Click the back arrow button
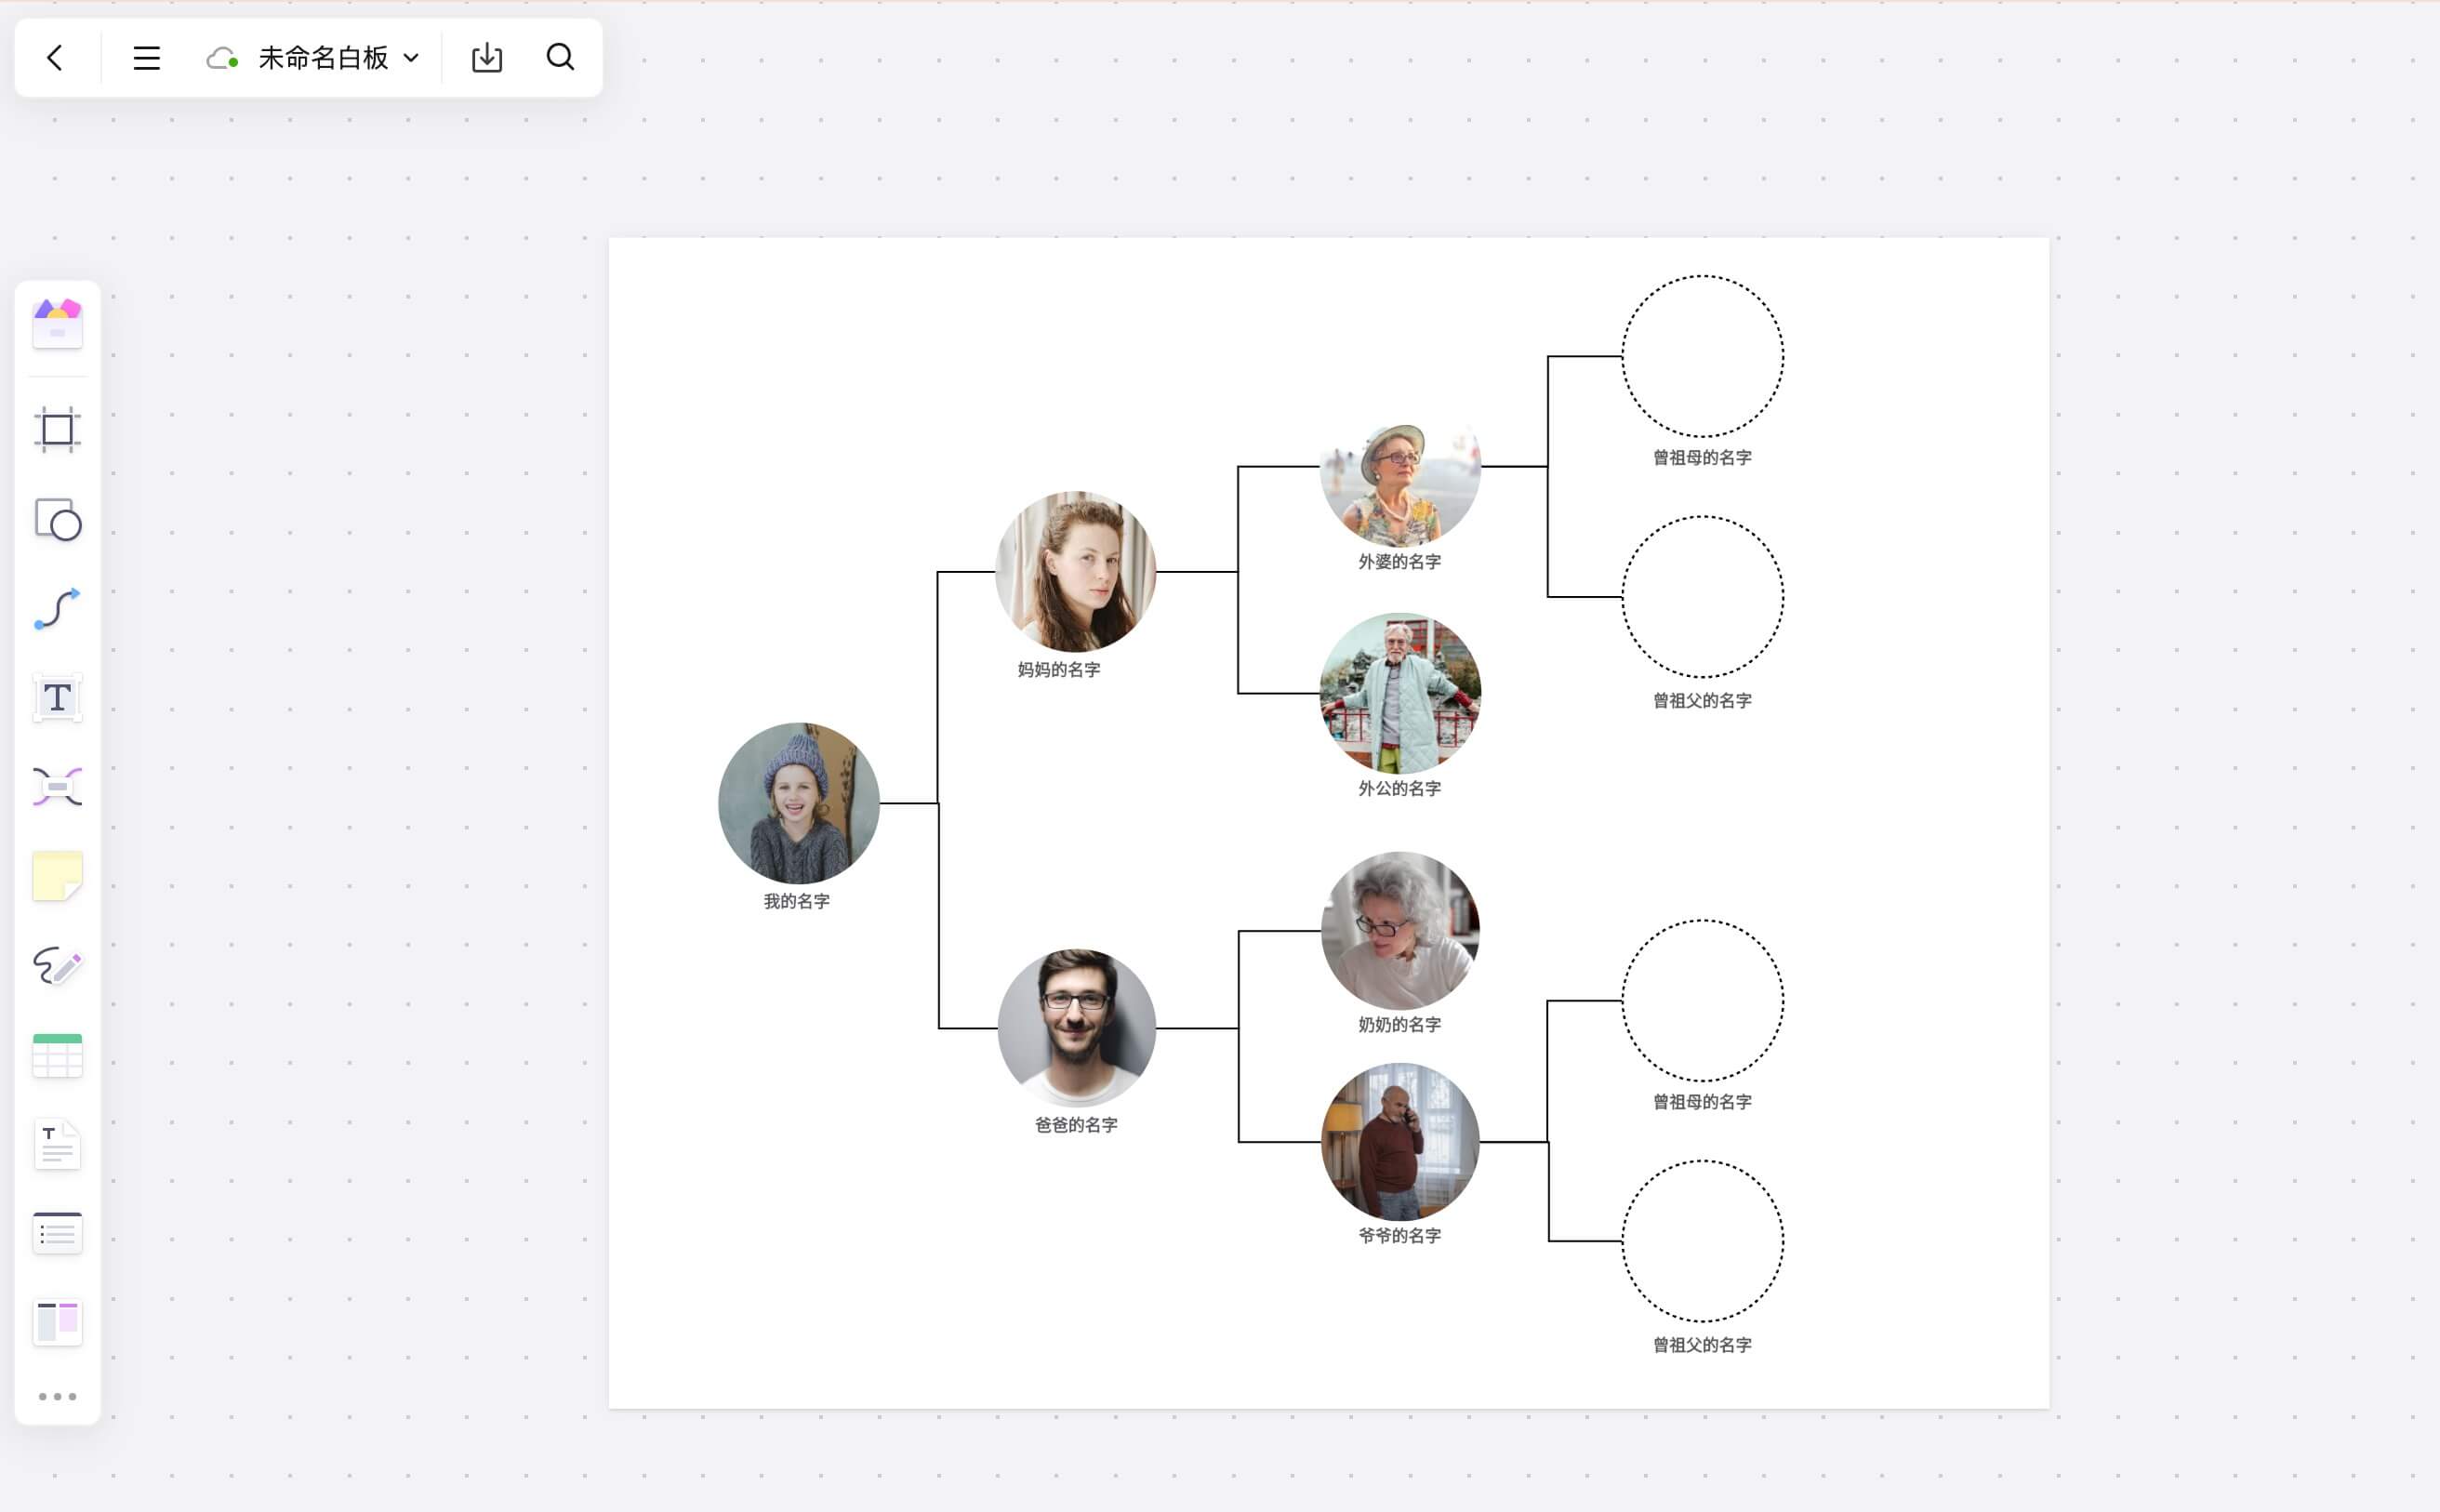Viewport: 2440px width, 1512px height. click(x=55, y=58)
